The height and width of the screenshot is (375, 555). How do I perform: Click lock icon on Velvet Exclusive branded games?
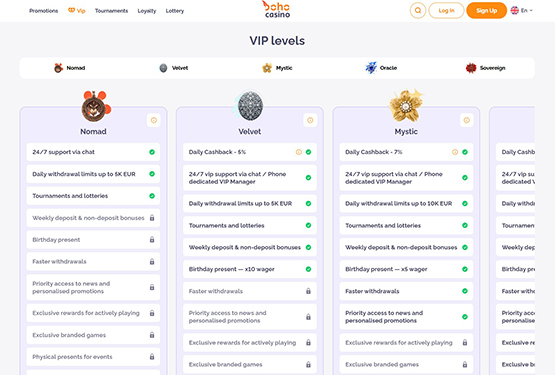(308, 364)
